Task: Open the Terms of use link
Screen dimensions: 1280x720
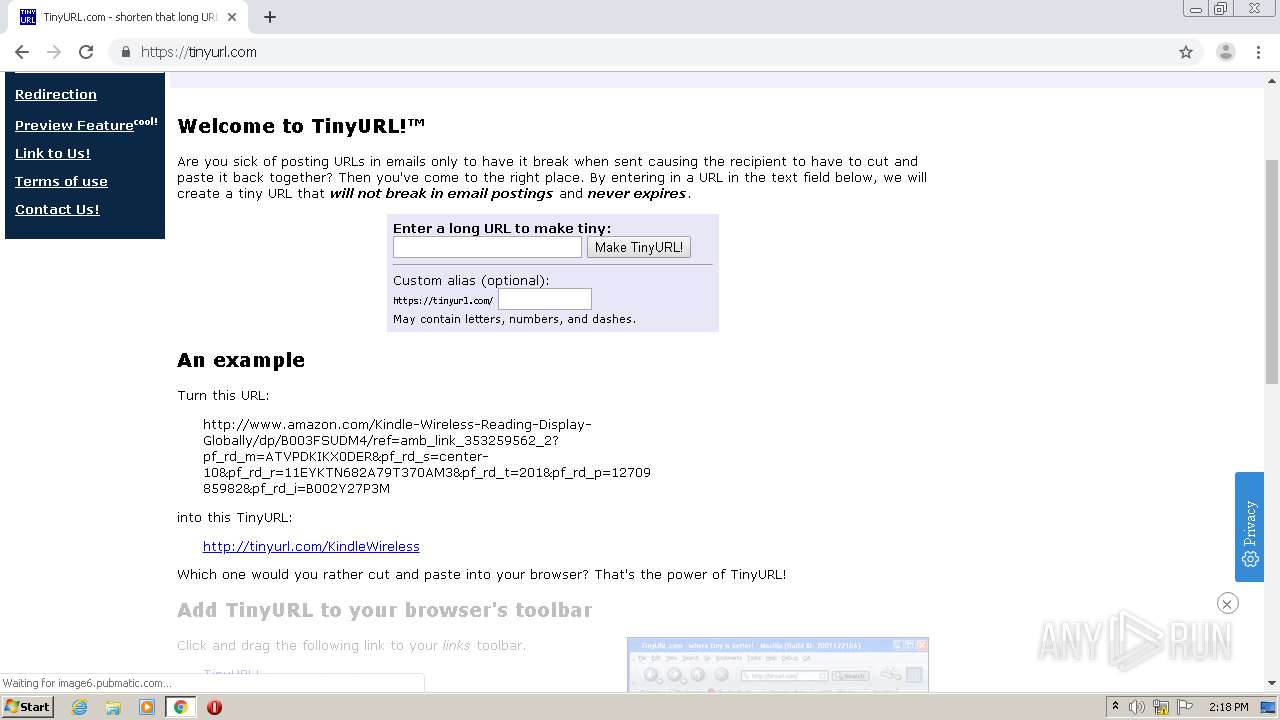Action: click(x=61, y=181)
